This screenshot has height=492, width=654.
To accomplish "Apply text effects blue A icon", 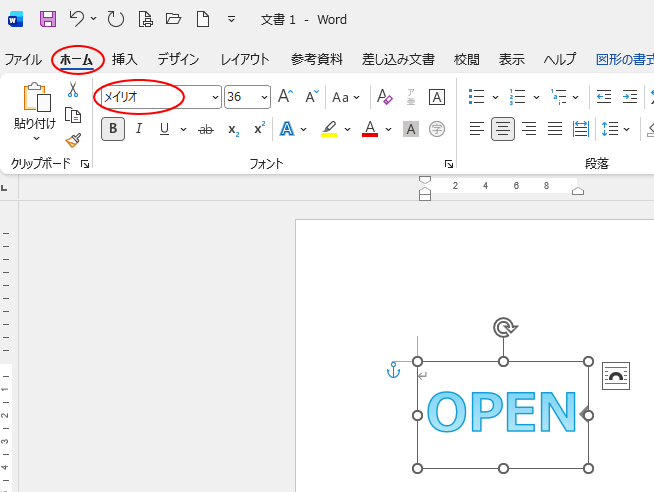I will (287, 129).
